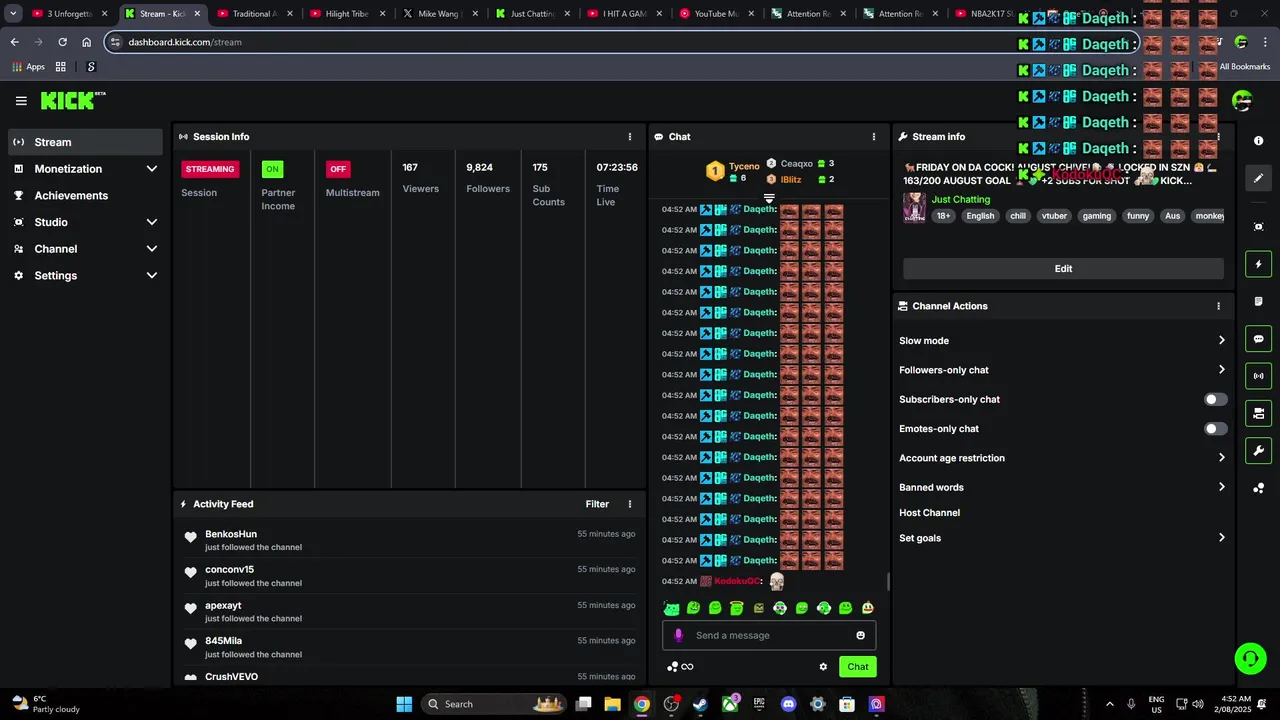Screen dimensions: 1280x720
Task: Toggle Emotes-only chat switch
Action: pyautogui.click(x=1215, y=429)
